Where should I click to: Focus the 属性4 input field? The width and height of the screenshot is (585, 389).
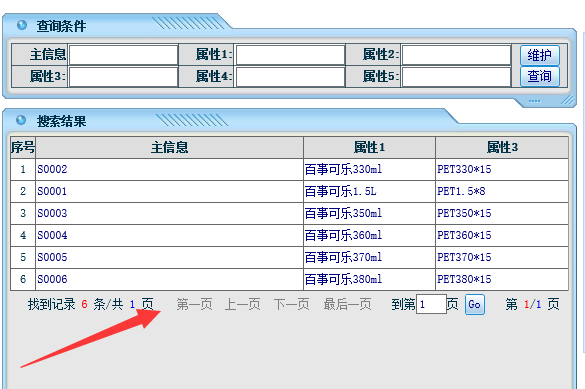(290, 77)
